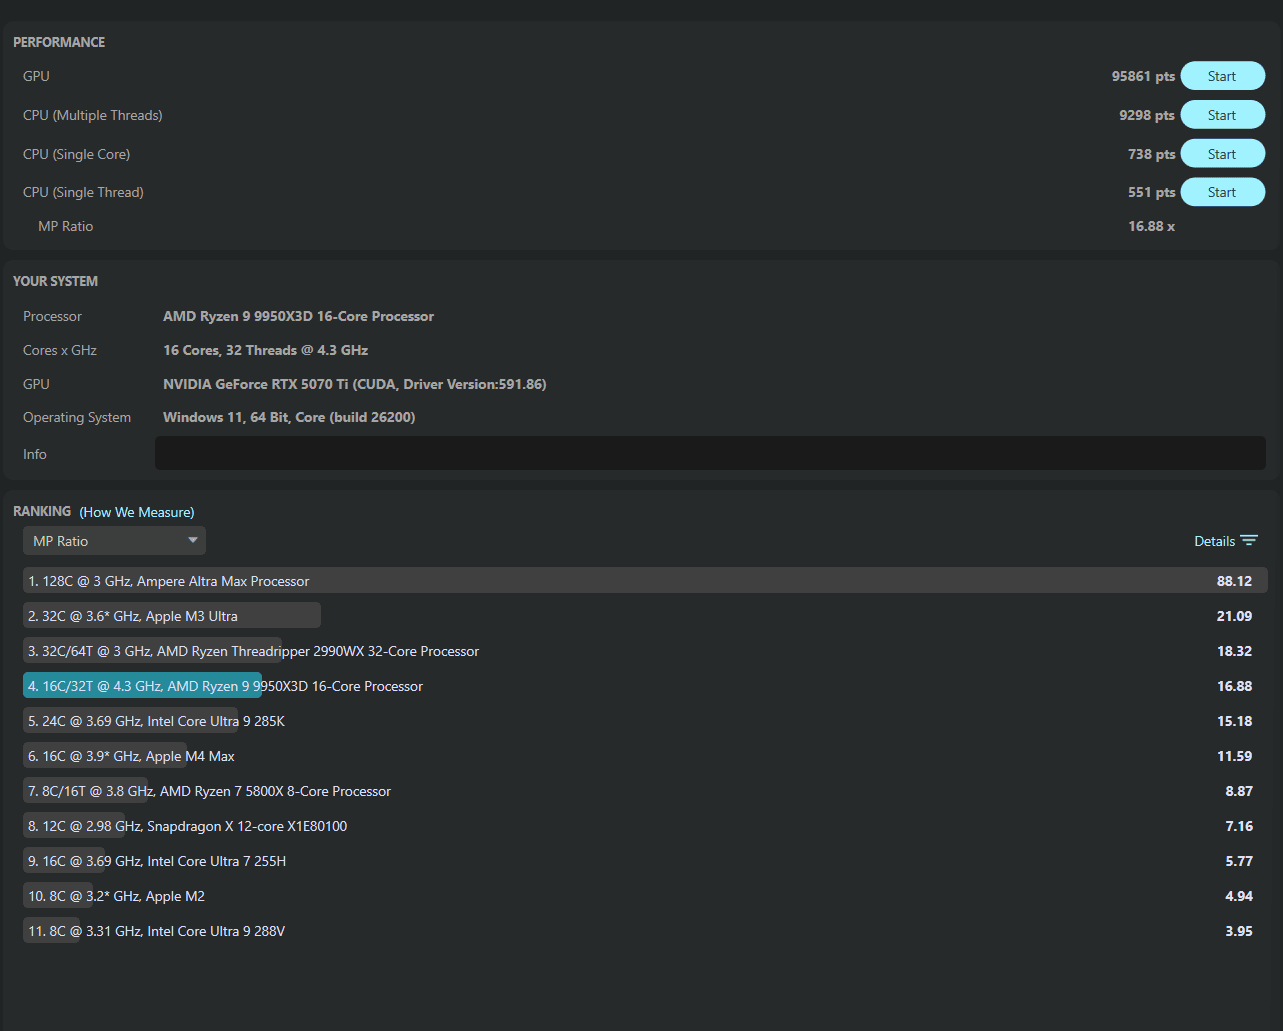Click the 9298 pts multi-thread score
The image size is (1283, 1031).
[x=1147, y=115]
